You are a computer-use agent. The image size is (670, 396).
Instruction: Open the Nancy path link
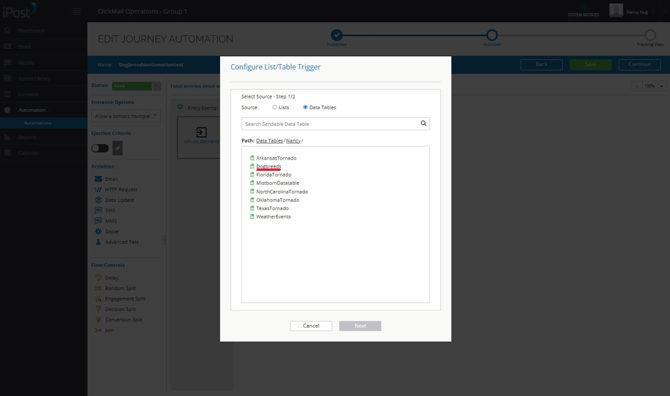(293, 141)
